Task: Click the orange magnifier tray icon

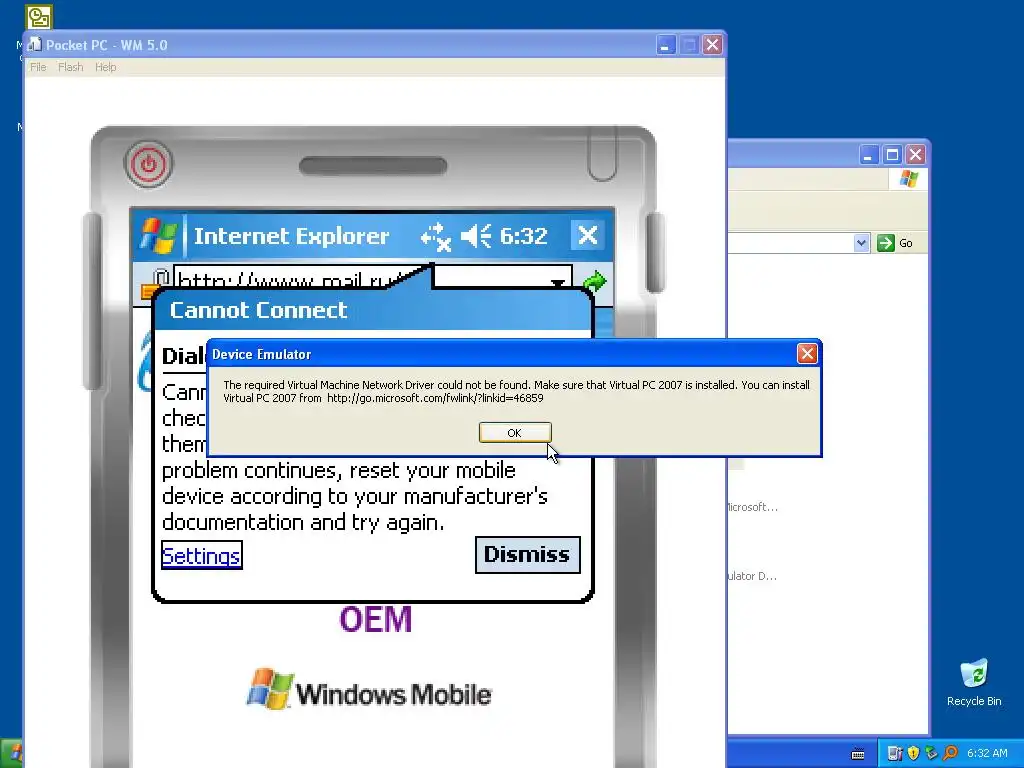Action: (x=950, y=754)
